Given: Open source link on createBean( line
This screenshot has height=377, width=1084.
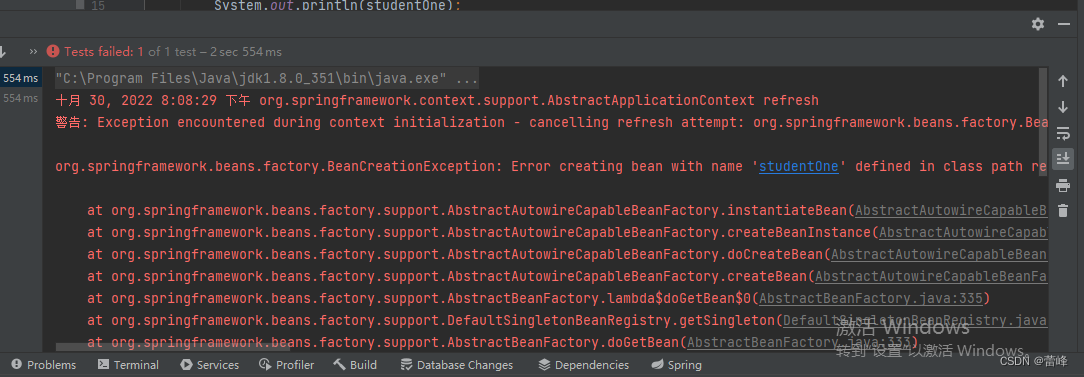Looking at the screenshot, I should point(931,277).
